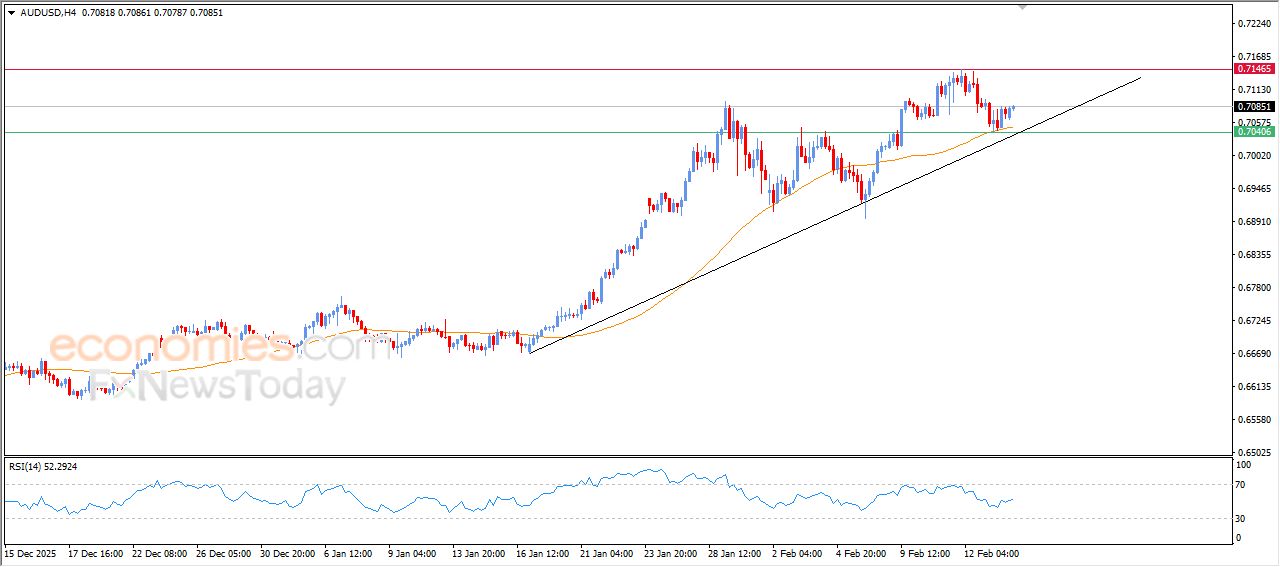The width and height of the screenshot is (1280, 567).
Task: Click the 28 Jan 12:00 time label
Action: pyautogui.click(x=736, y=552)
